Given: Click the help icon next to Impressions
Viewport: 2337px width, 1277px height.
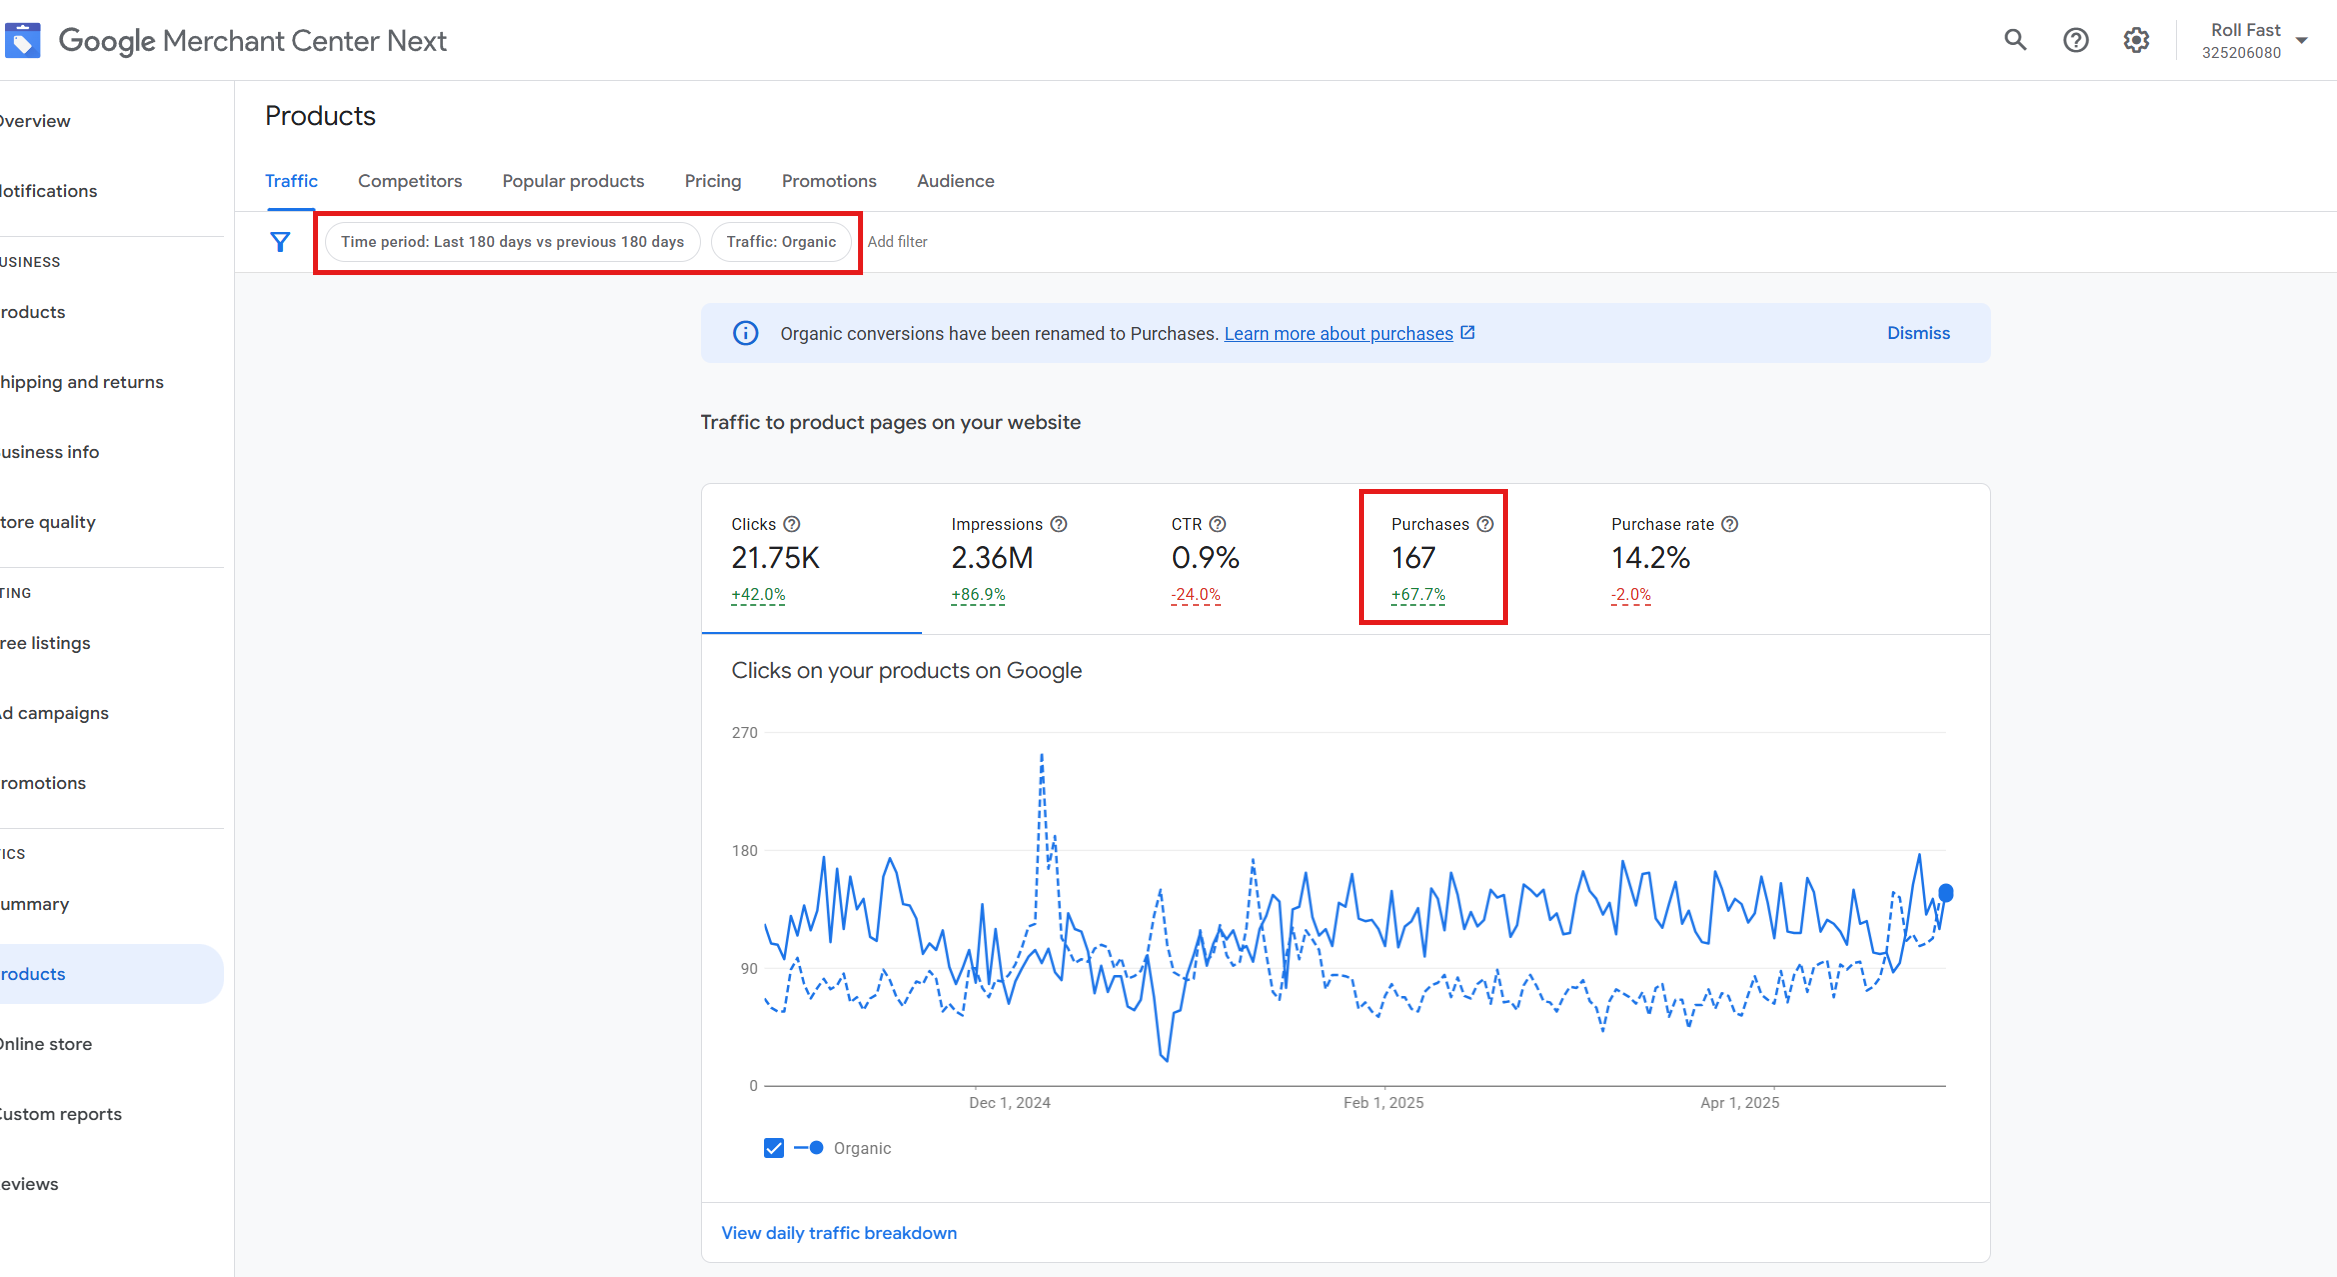Looking at the screenshot, I should point(1059,524).
